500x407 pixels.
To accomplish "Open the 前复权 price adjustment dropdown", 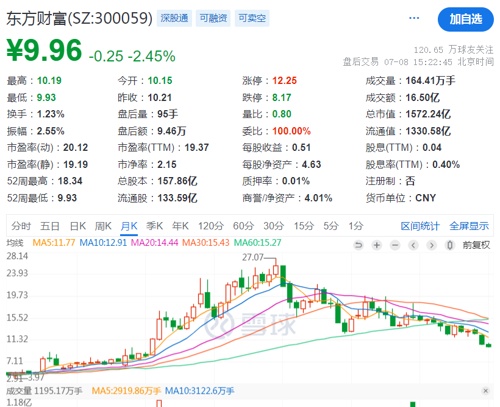I will [476, 246].
